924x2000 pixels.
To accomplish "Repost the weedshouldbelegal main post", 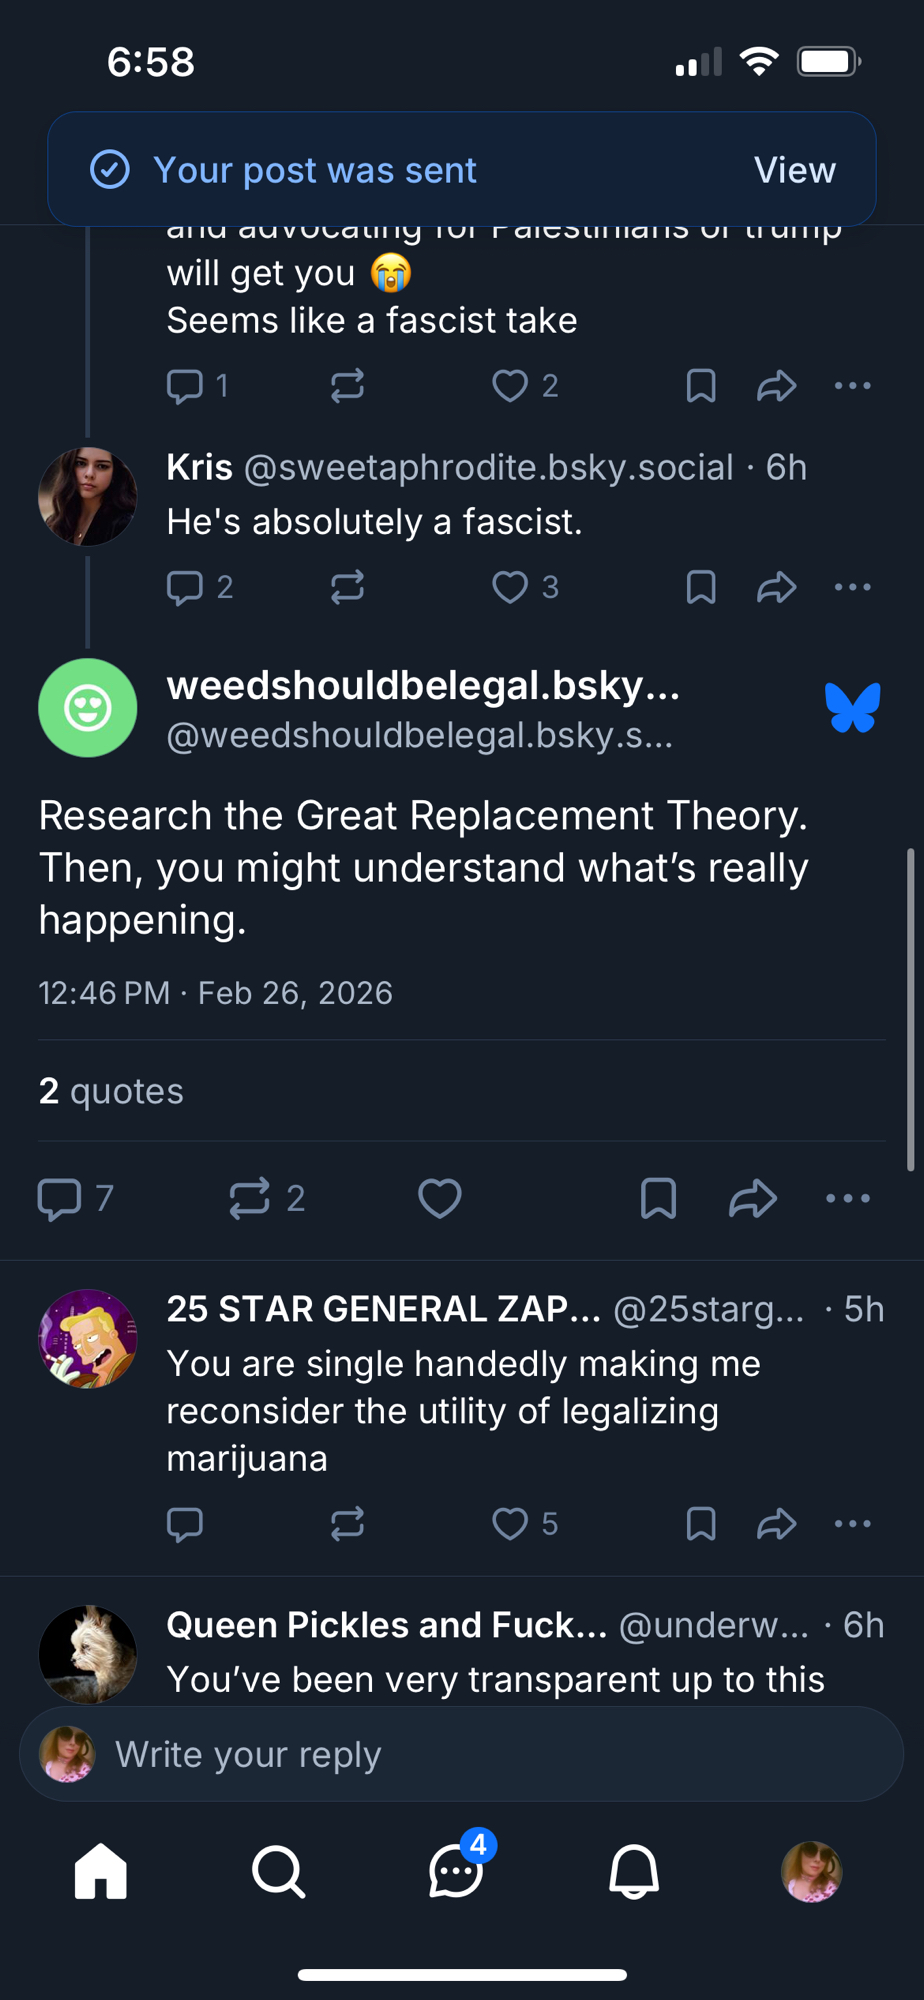I will (x=250, y=1198).
